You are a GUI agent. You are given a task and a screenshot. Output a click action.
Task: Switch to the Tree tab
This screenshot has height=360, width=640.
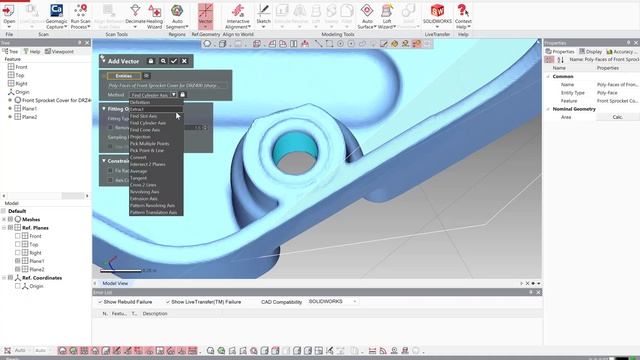click(10, 51)
